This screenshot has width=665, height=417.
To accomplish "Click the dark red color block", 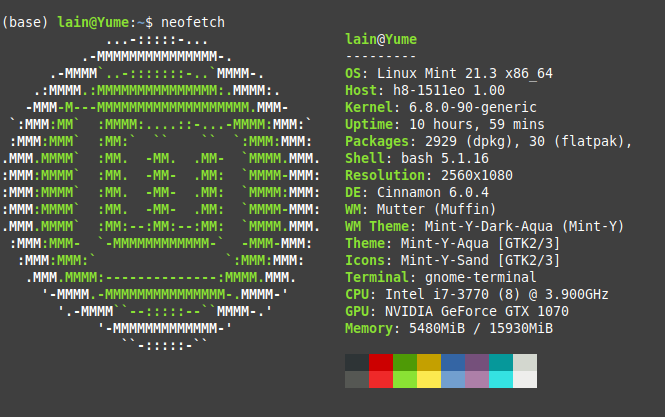I will coord(381,363).
